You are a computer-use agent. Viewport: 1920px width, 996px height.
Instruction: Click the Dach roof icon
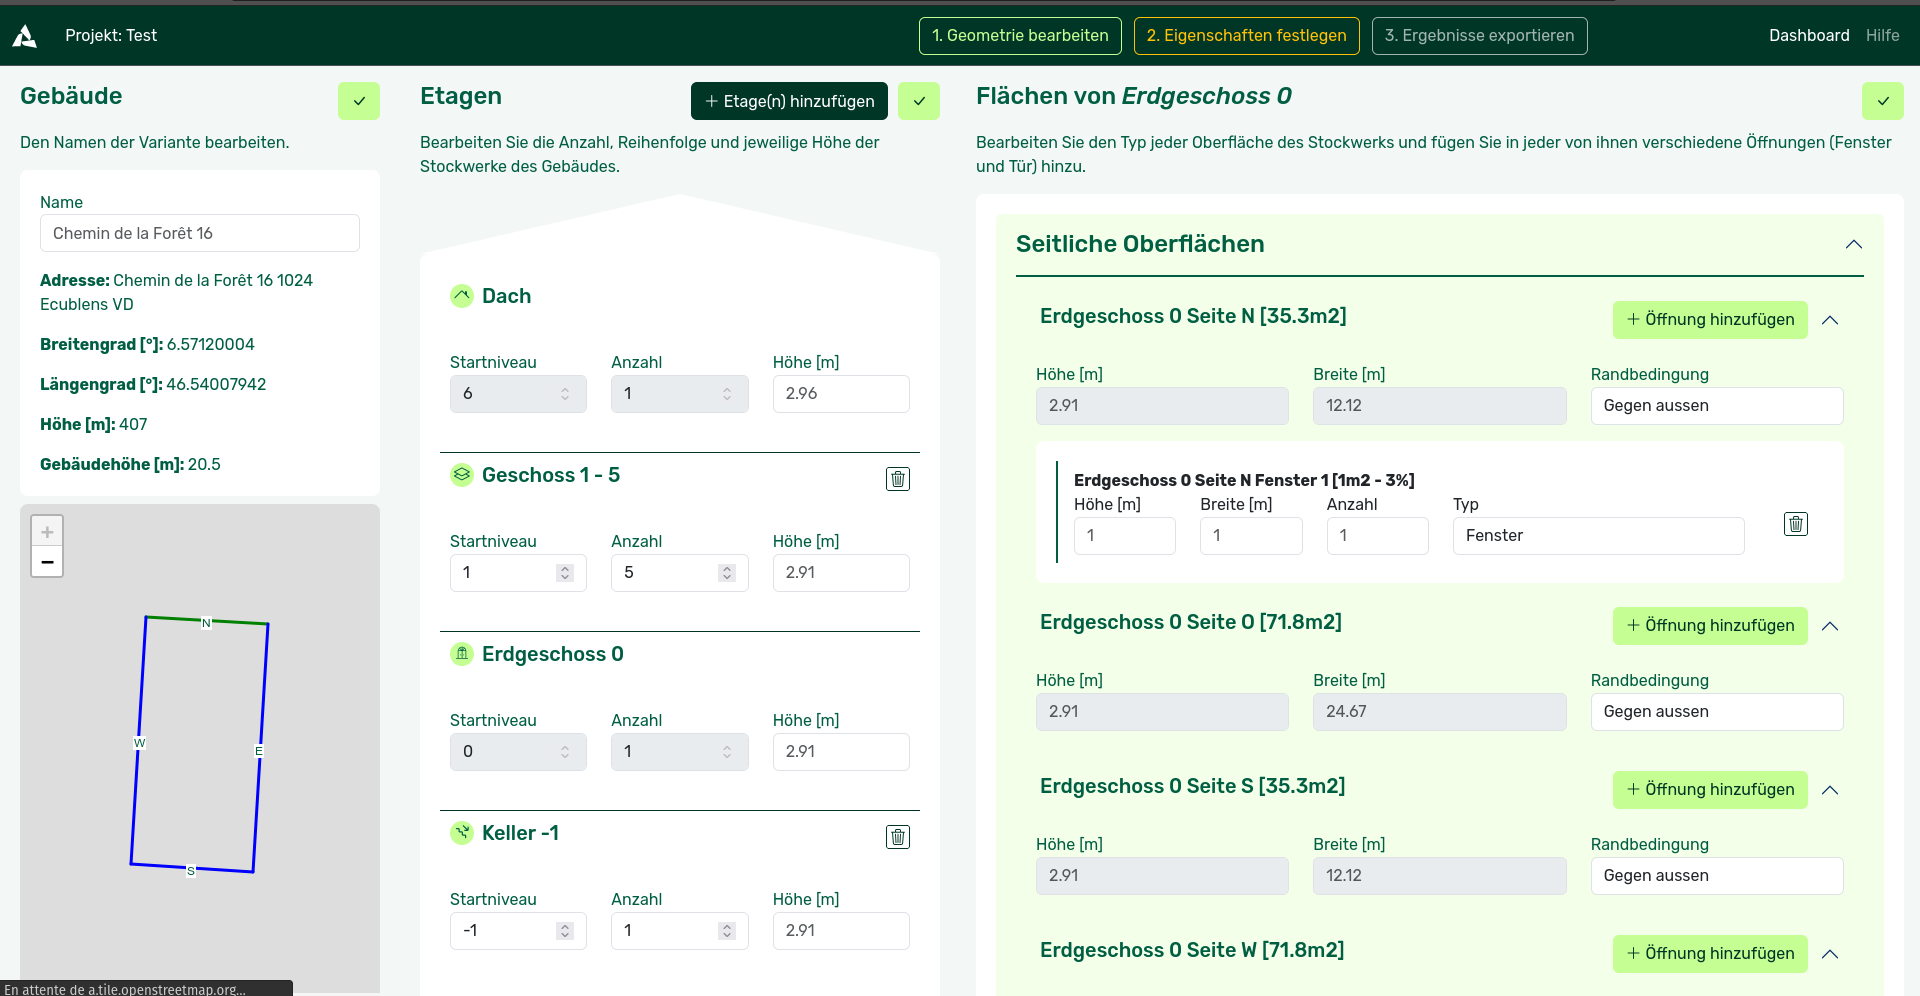[462, 296]
